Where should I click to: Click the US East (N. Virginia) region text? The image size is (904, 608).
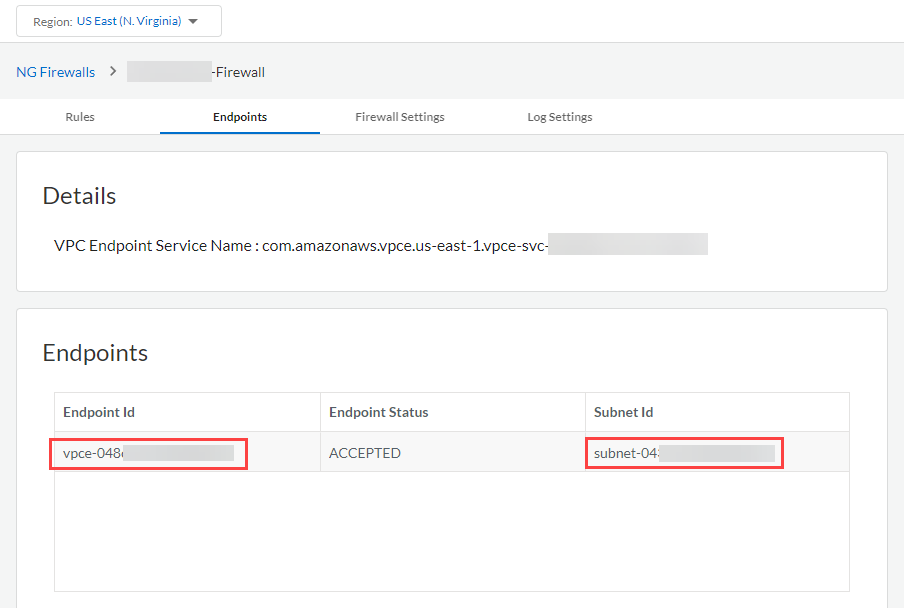129,21
